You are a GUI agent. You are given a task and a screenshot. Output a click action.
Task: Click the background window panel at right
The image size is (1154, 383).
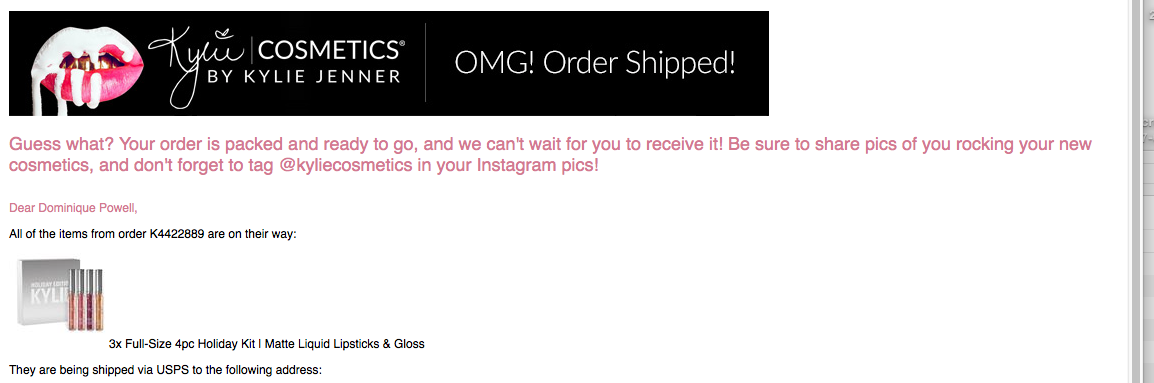click(x=1147, y=192)
